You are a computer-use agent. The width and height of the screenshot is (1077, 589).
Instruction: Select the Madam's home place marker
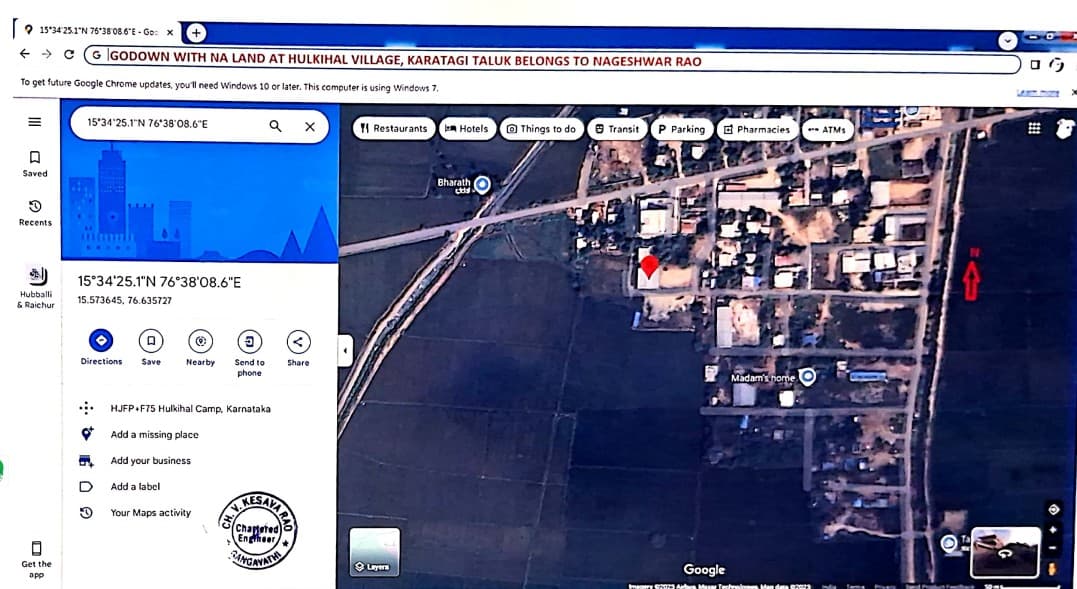click(808, 376)
